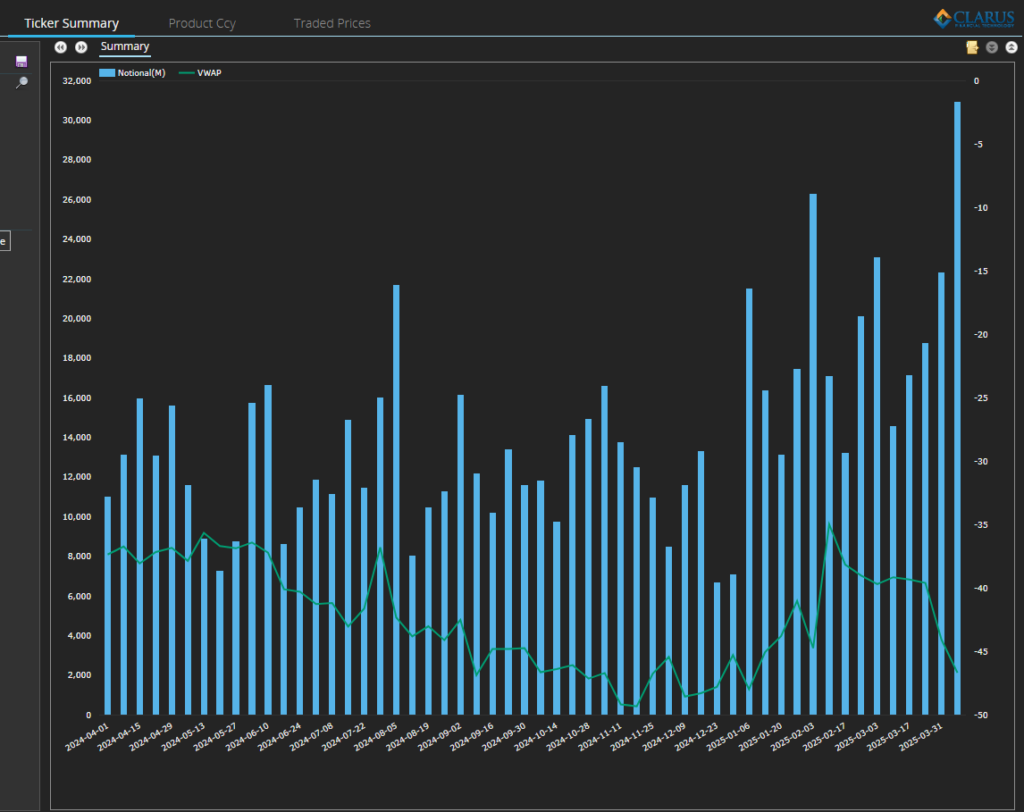Click the rewind double-left arrow button
This screenshot has width=1024, height=812.
[61, 47]
